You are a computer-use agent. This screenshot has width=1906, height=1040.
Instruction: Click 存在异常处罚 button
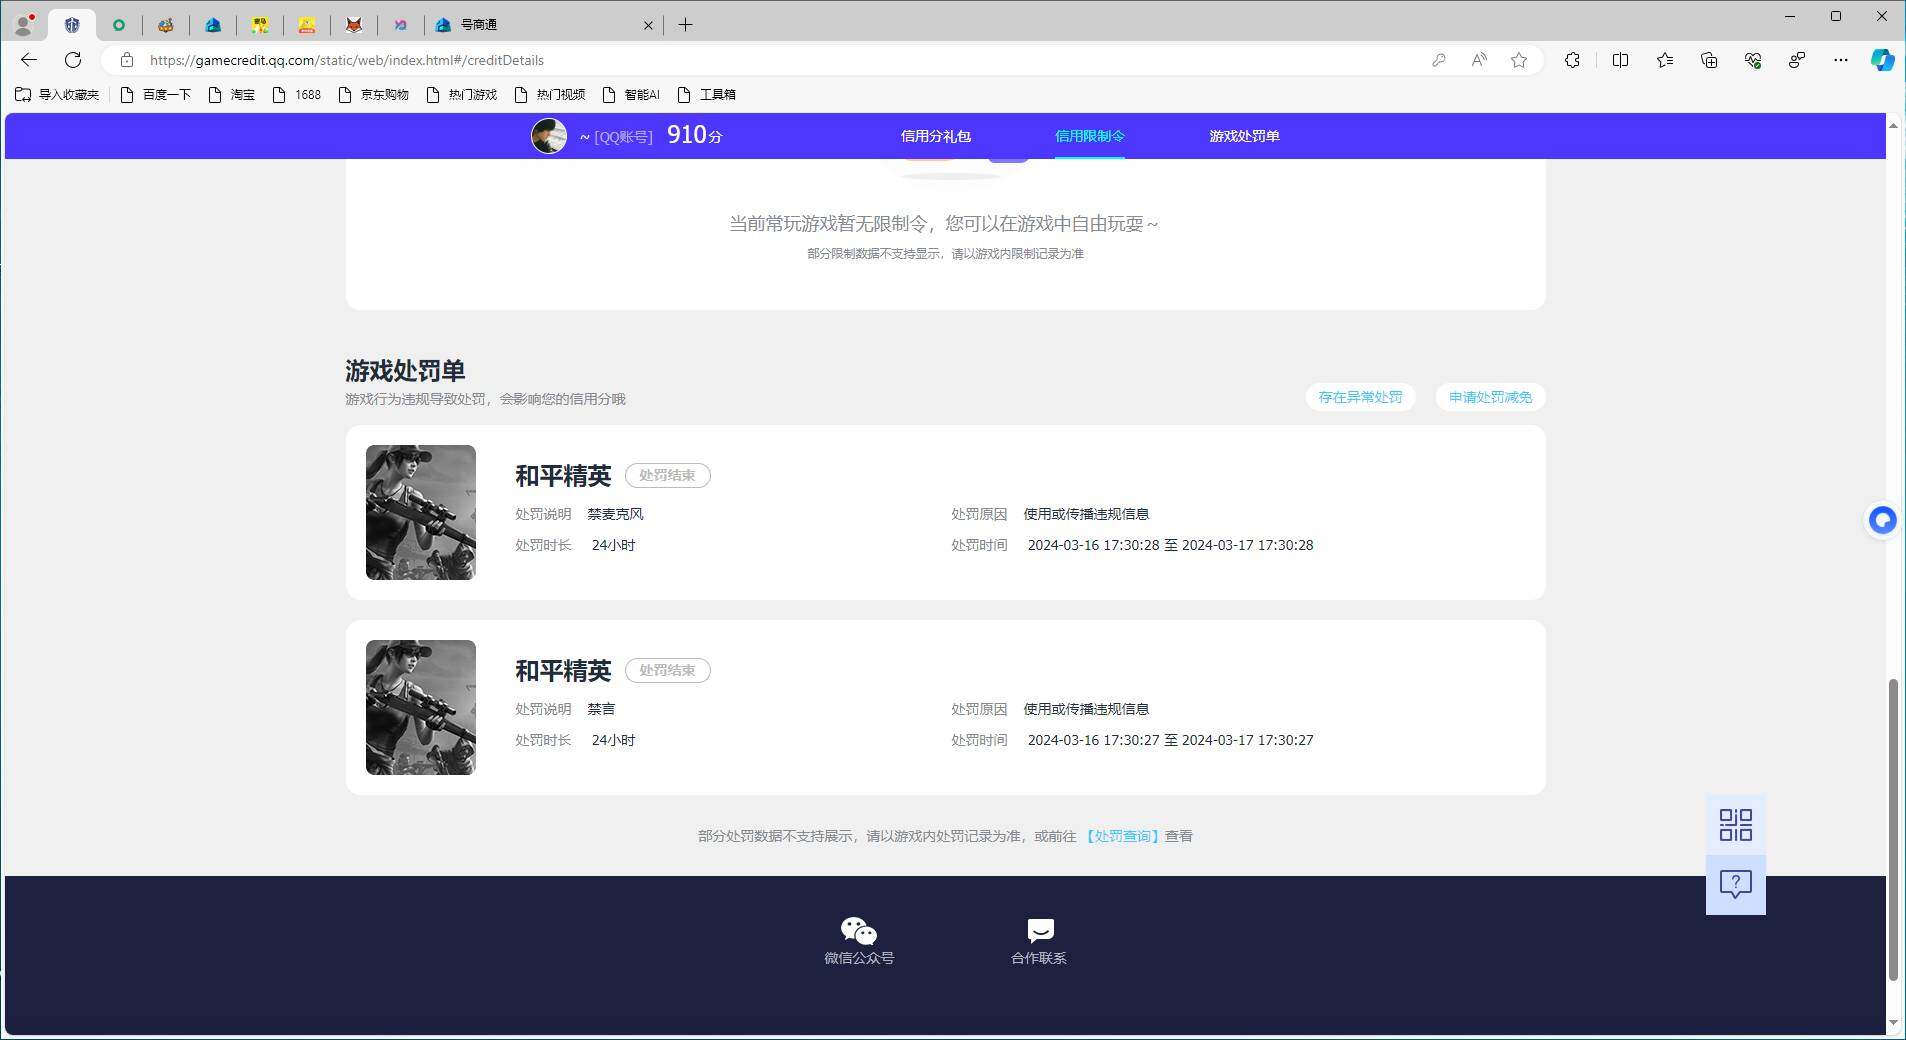1360,397
